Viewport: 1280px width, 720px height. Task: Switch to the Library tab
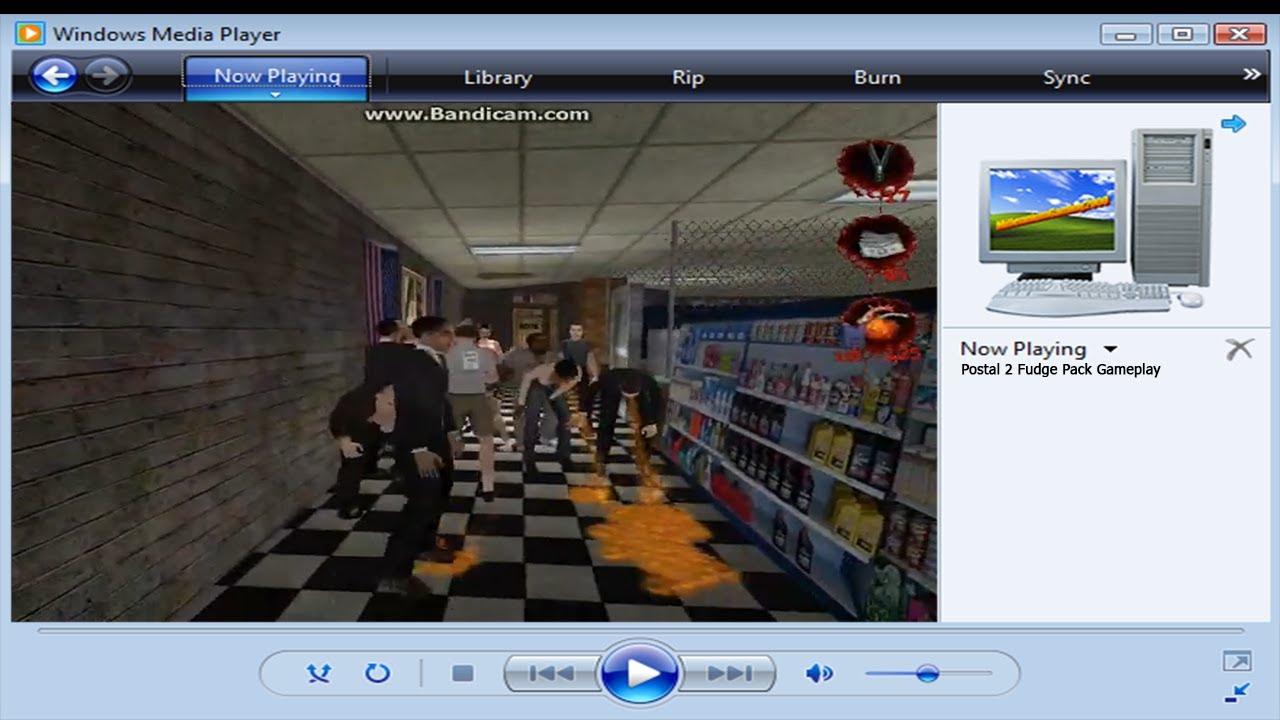click(x=497, y=77)
